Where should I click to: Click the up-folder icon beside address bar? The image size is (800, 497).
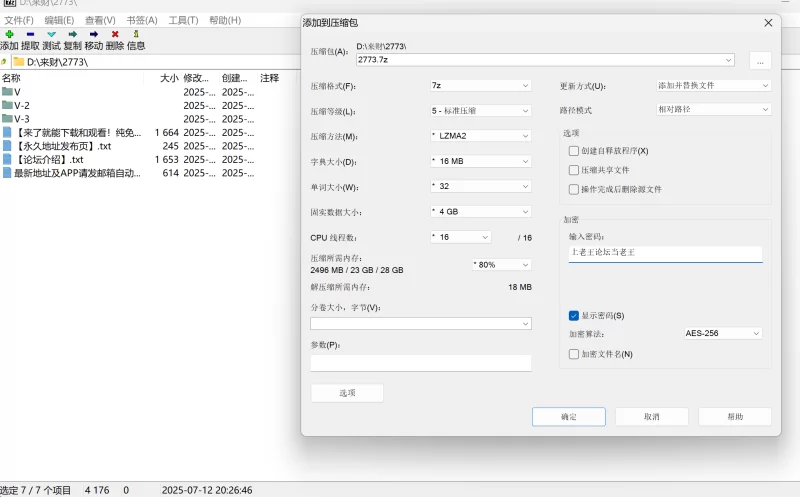(x=4, y=62)
